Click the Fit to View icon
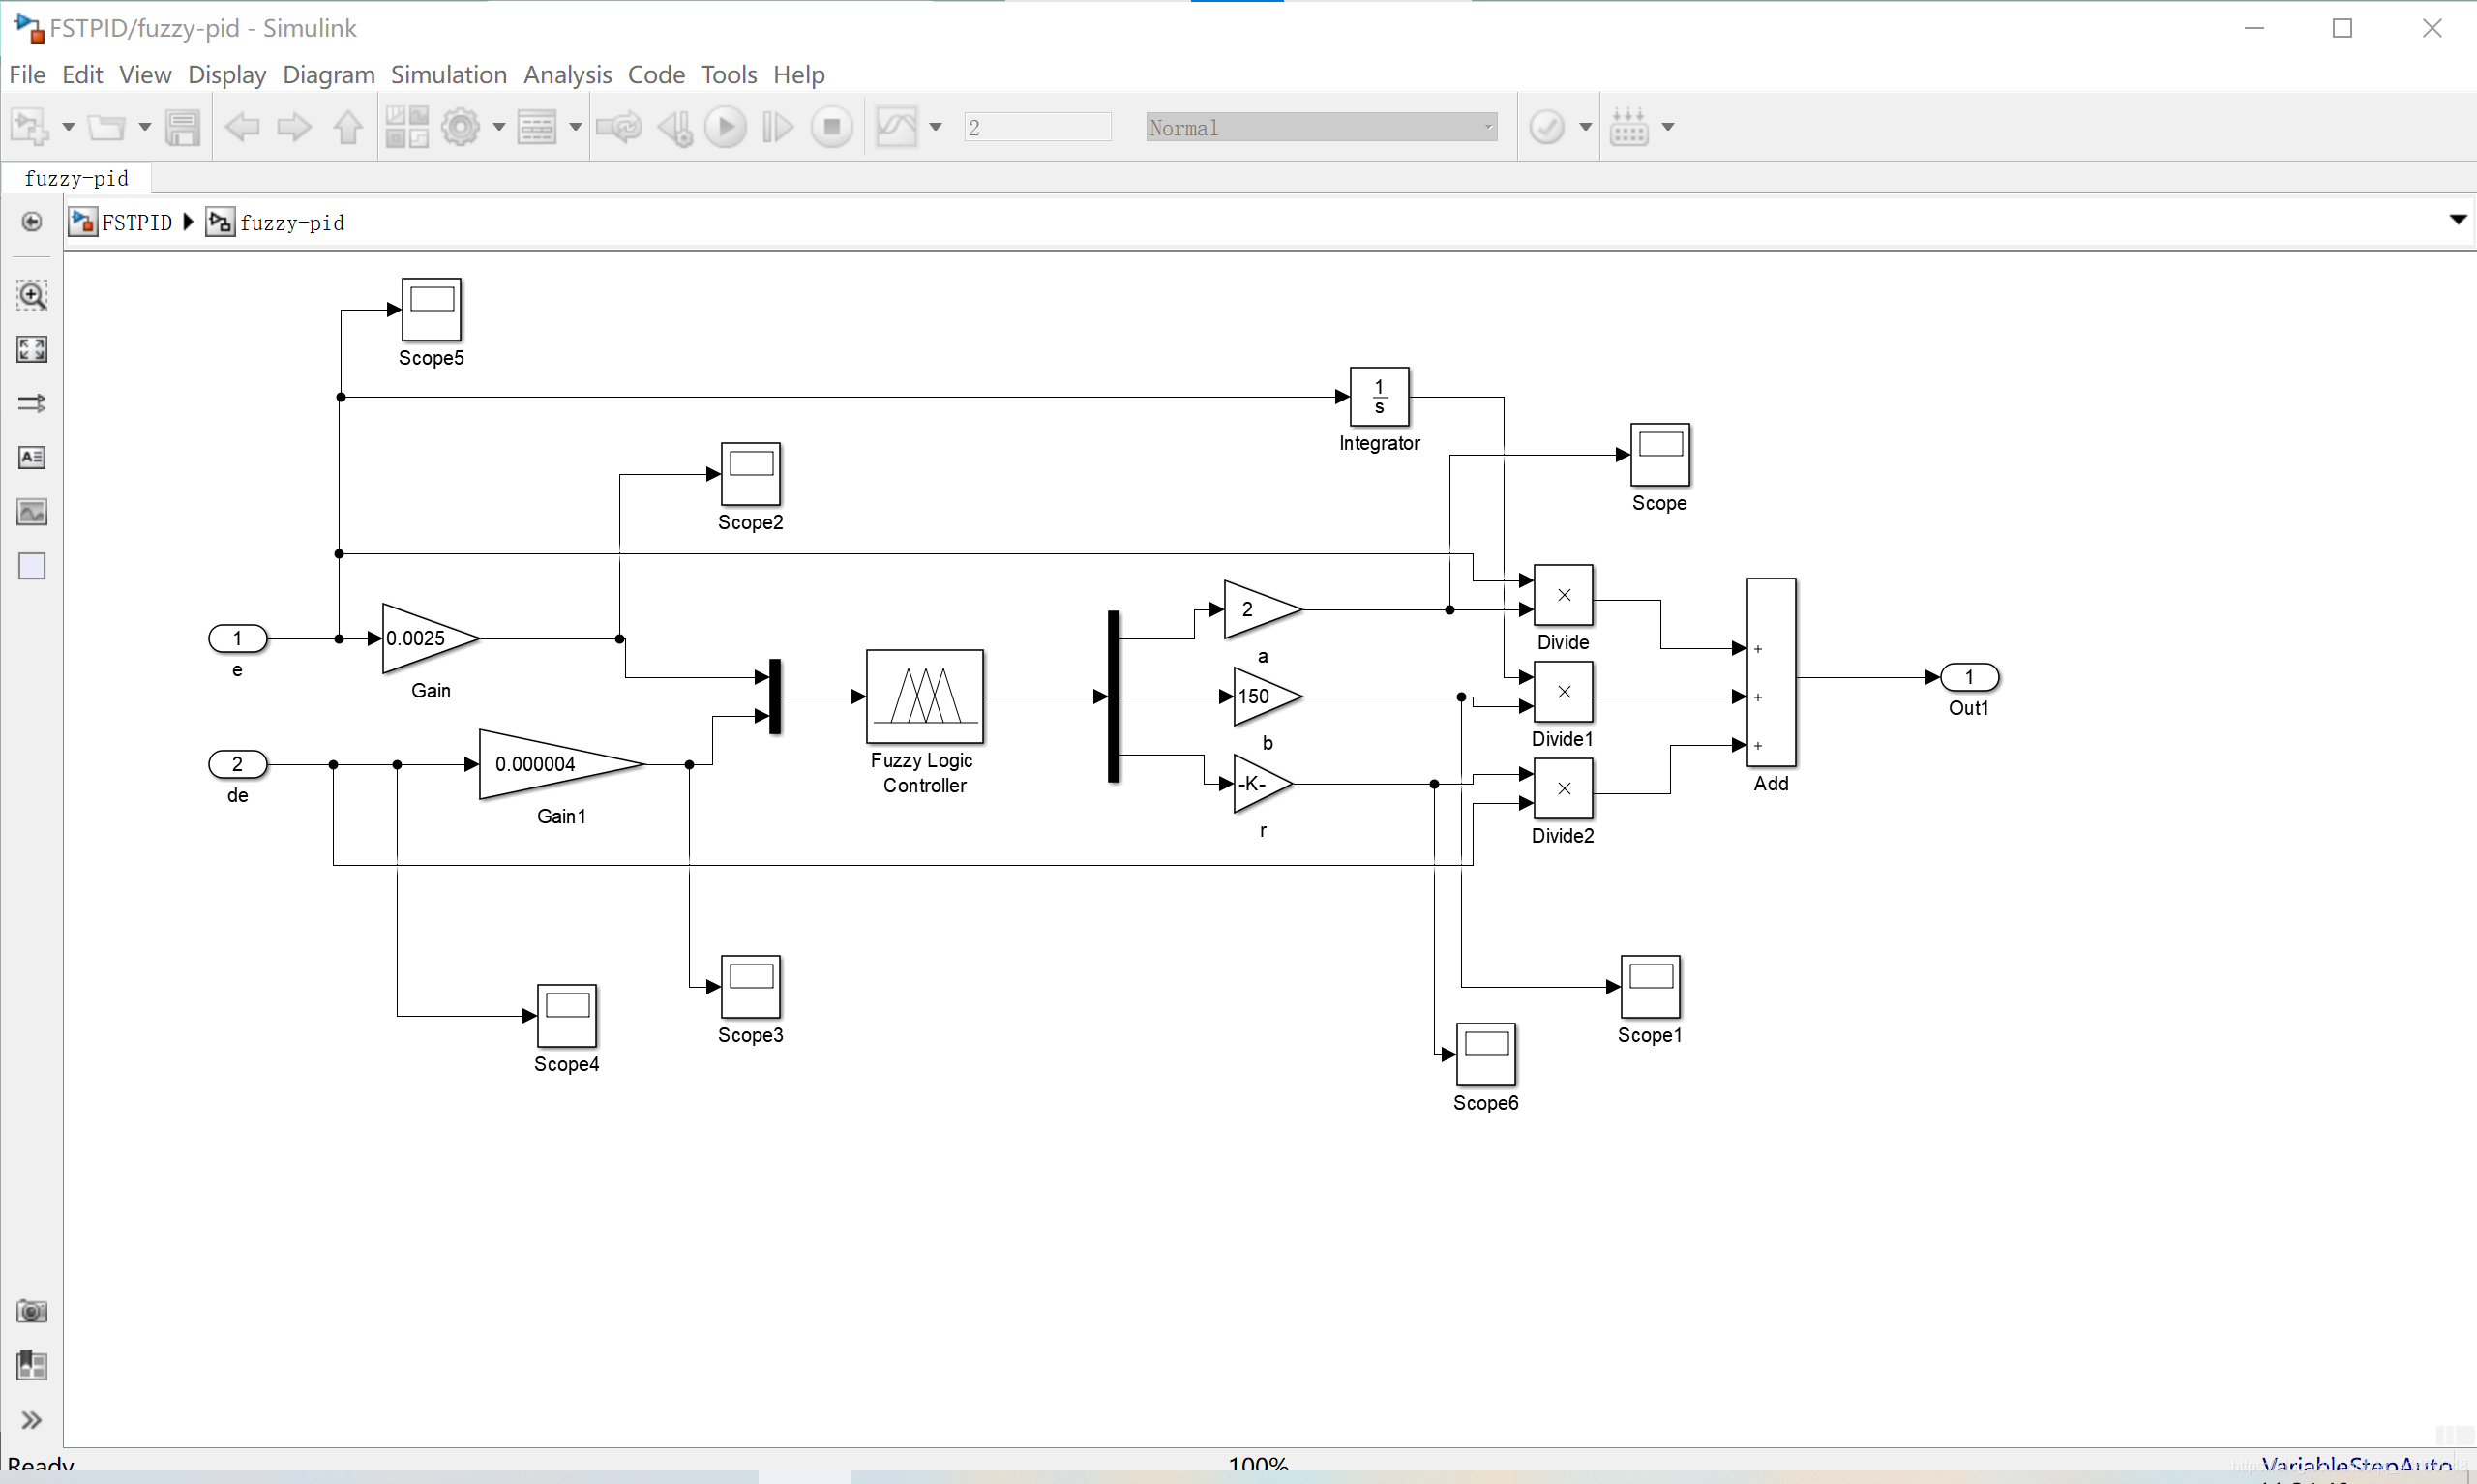2477x1484 pixels. point(32,349)
